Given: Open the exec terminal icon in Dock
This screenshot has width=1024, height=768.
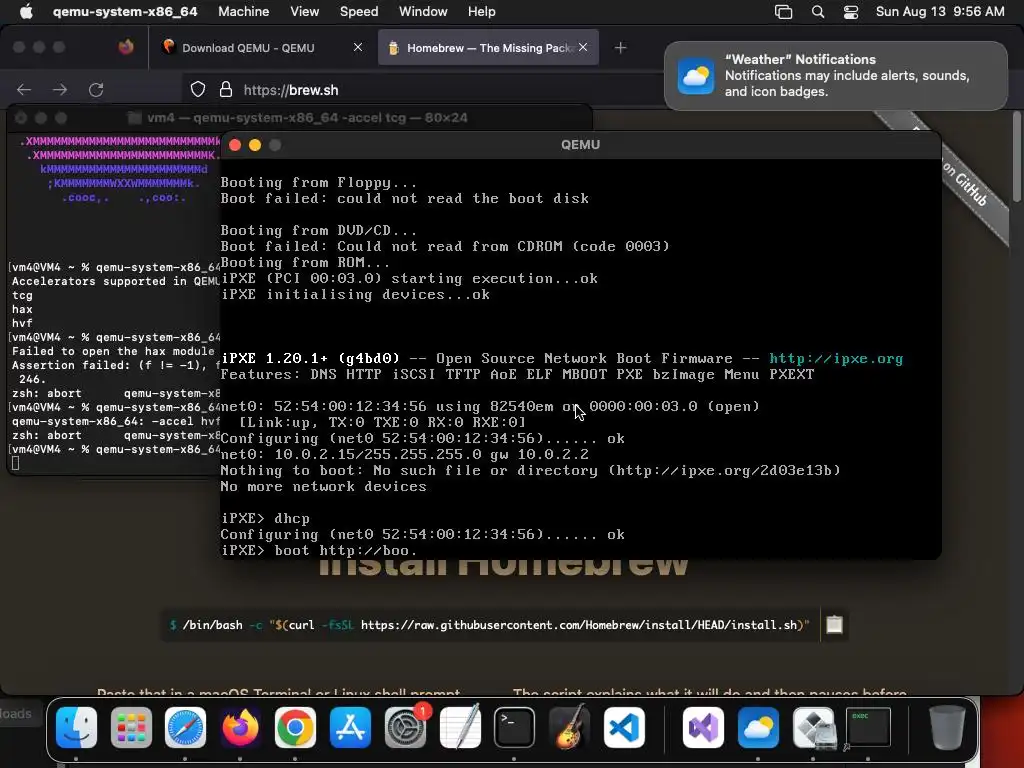Looking at the screenshot, I should [x=868, y=727].
